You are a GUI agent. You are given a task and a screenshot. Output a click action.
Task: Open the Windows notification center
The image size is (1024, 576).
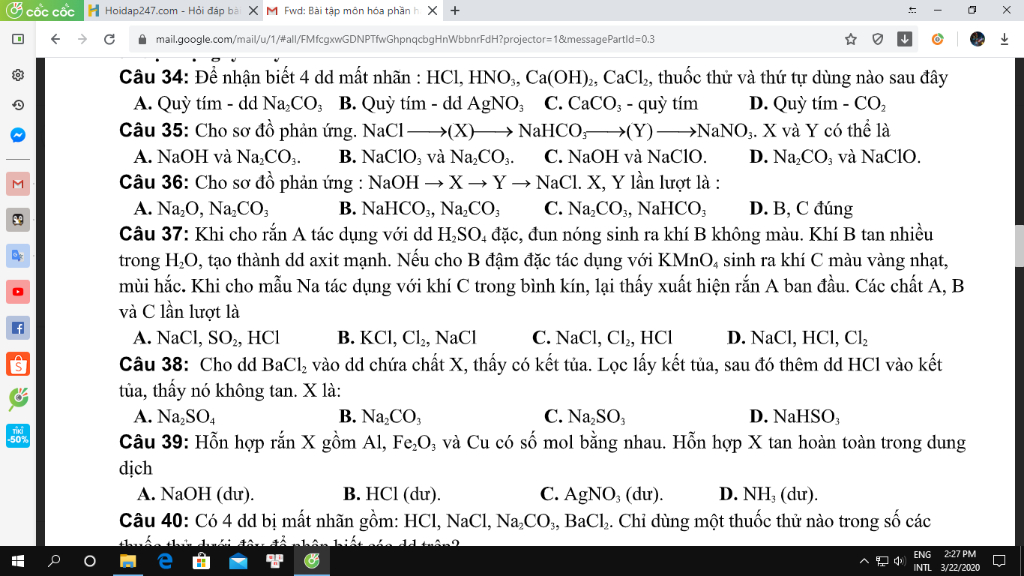pos(999,561)
